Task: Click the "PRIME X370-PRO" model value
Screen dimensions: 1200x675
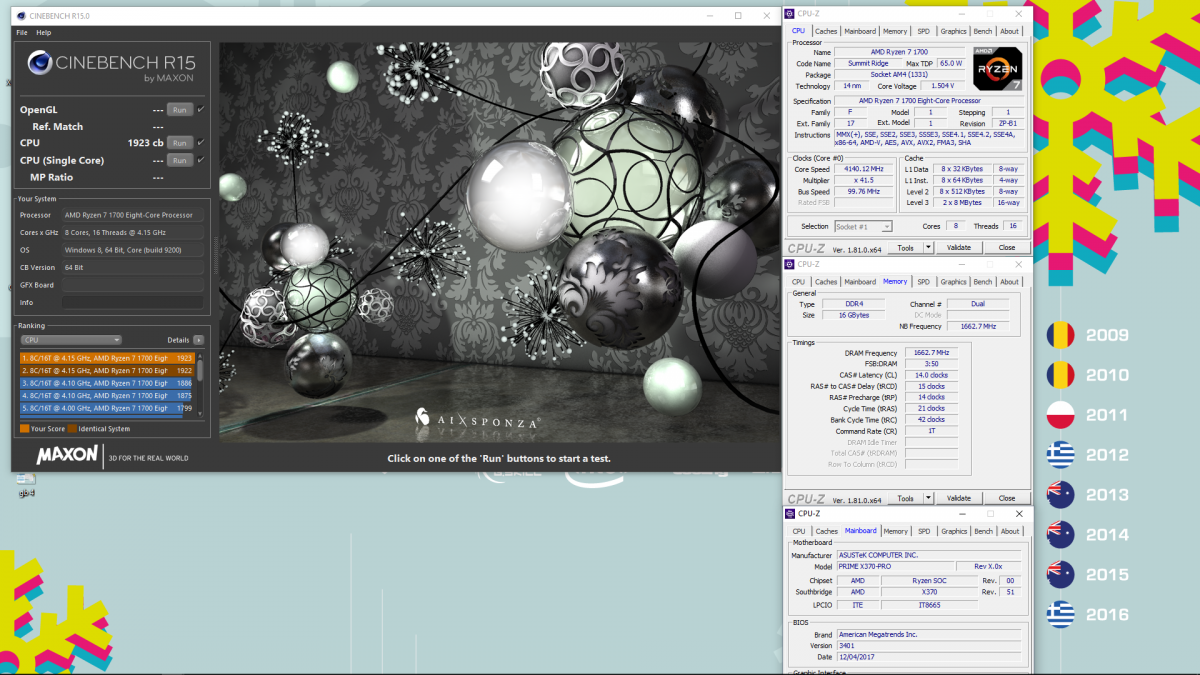Action: click(897, 566)
